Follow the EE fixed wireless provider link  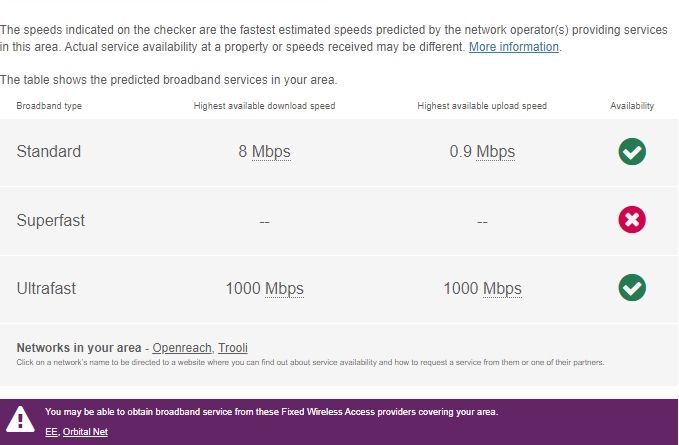(52, 432)
